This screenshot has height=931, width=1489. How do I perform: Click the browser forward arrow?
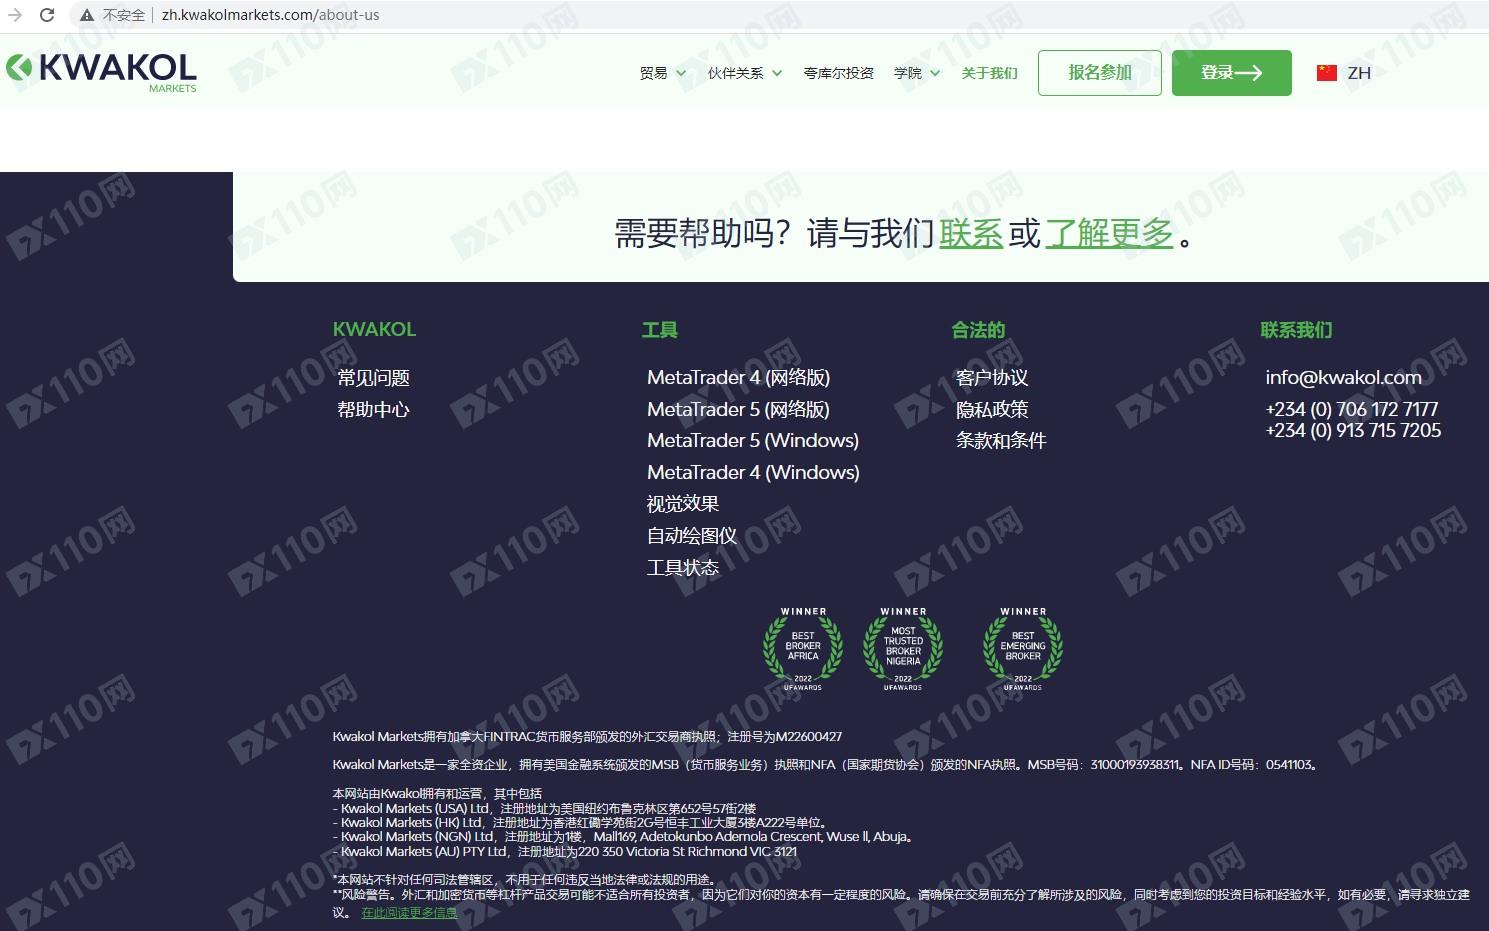tap(15, 15)
